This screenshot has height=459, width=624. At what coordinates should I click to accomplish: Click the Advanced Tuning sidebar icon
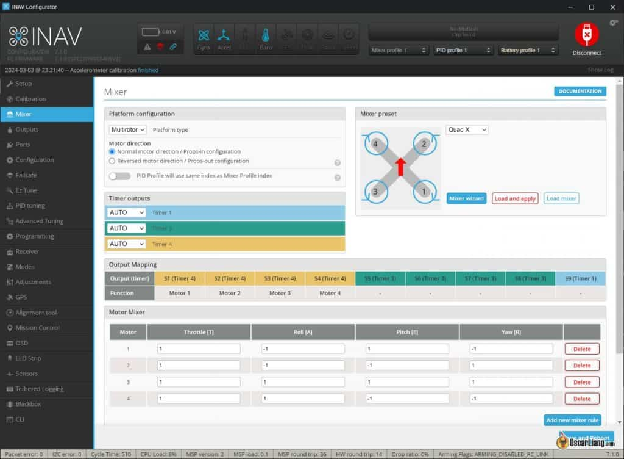pyautogui.click(x=10, y=221)
